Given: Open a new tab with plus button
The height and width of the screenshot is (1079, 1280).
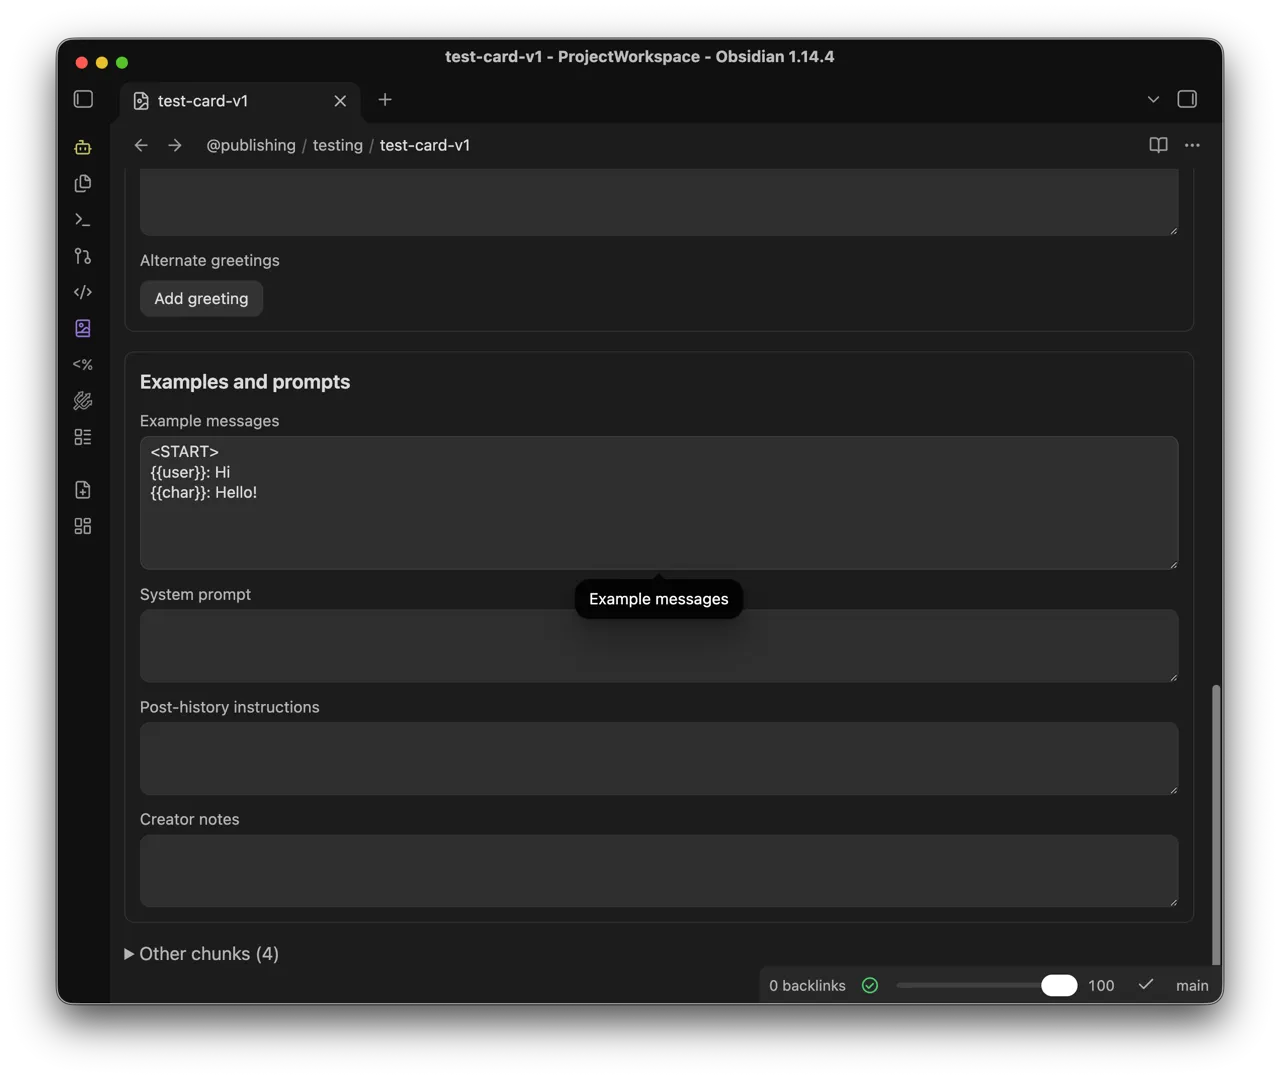Looking at the screenshot, I should coord(385,99).
